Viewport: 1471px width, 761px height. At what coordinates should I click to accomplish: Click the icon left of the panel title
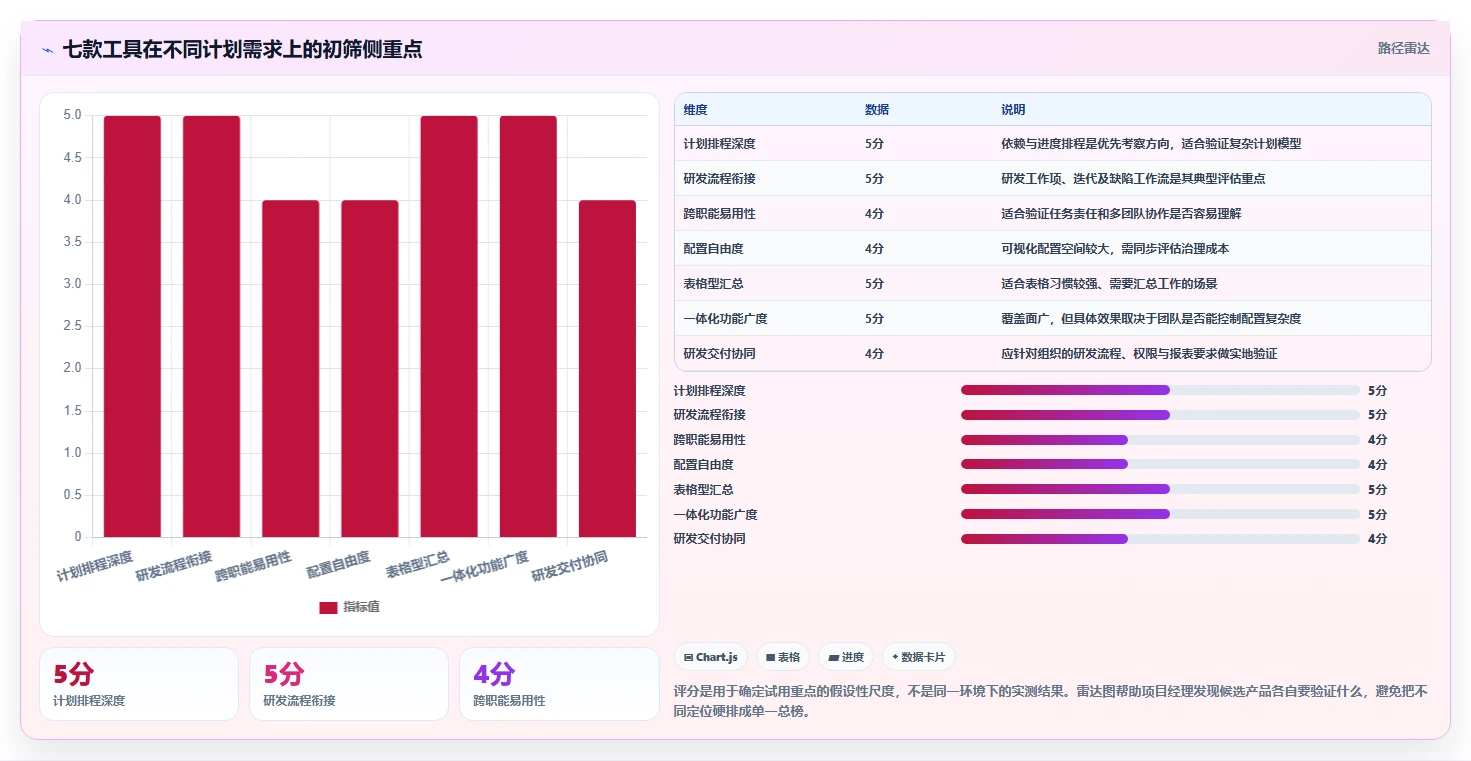pos(47,50)
